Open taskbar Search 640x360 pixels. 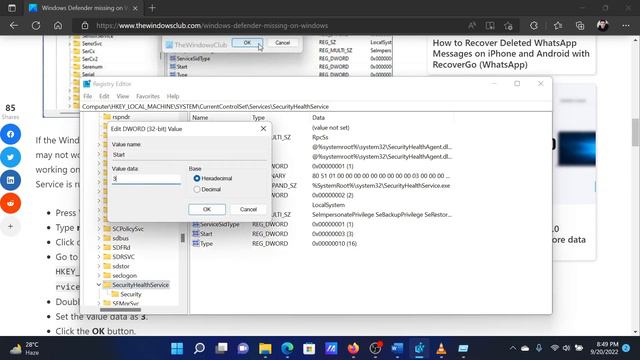pyautogui.click(x=199, y=348)
